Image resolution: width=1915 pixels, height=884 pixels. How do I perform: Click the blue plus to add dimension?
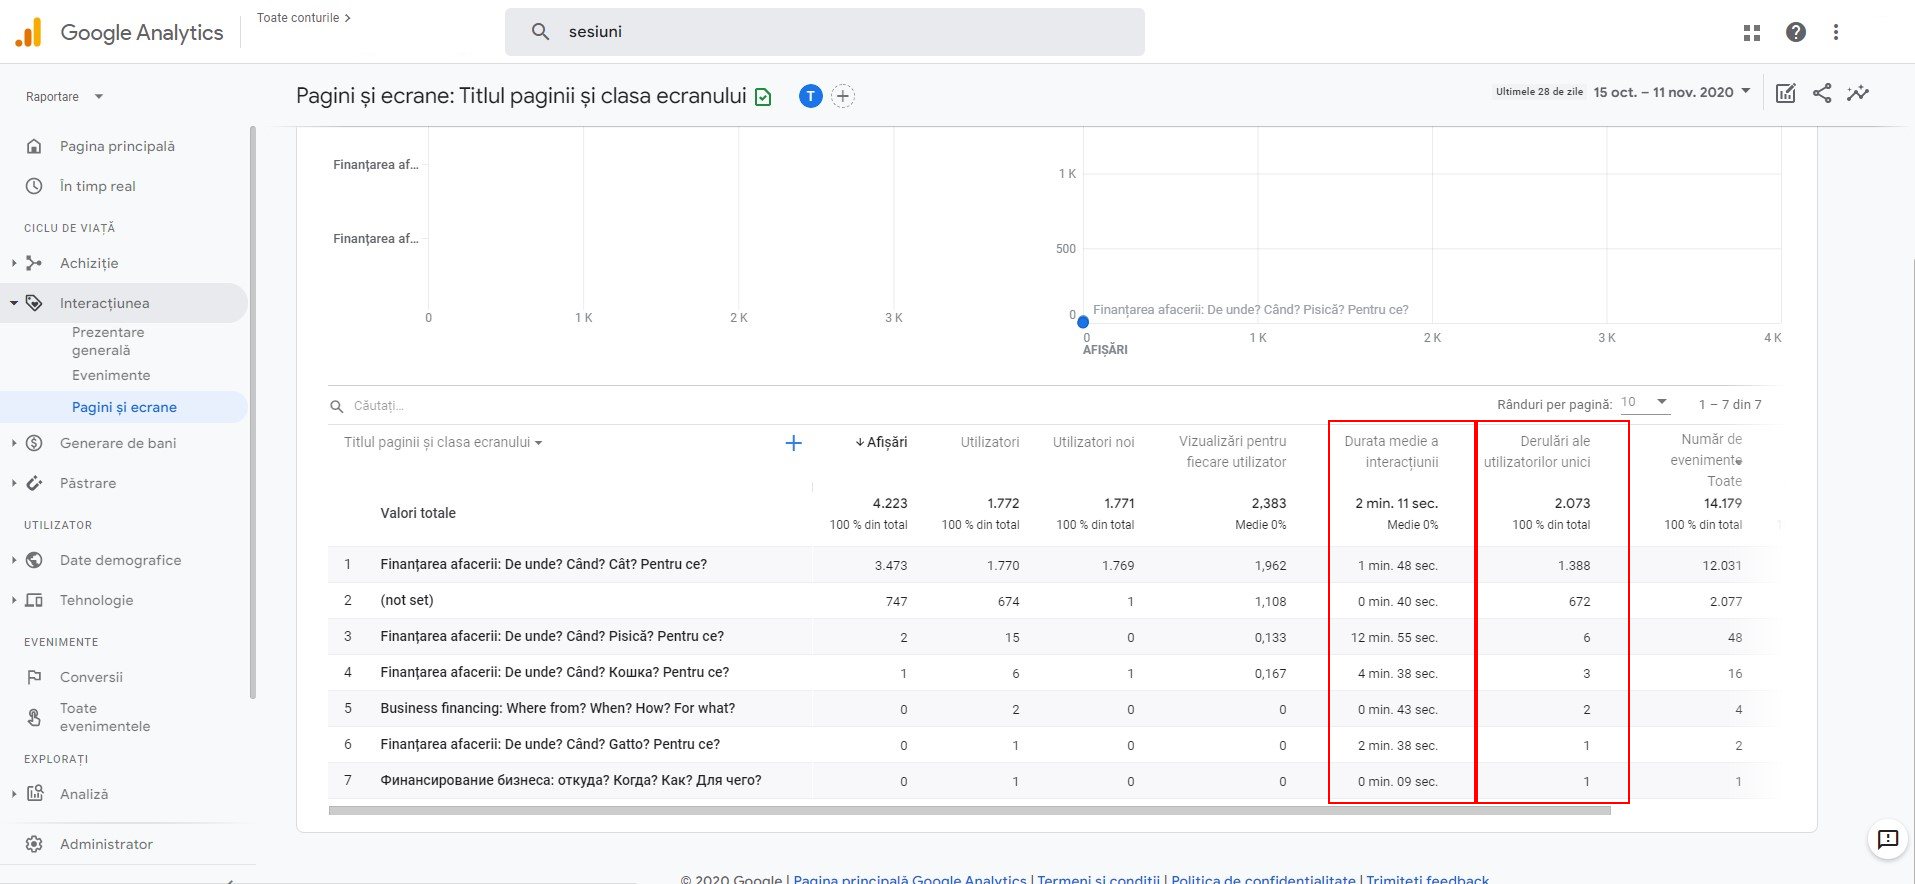pos(793,443)
